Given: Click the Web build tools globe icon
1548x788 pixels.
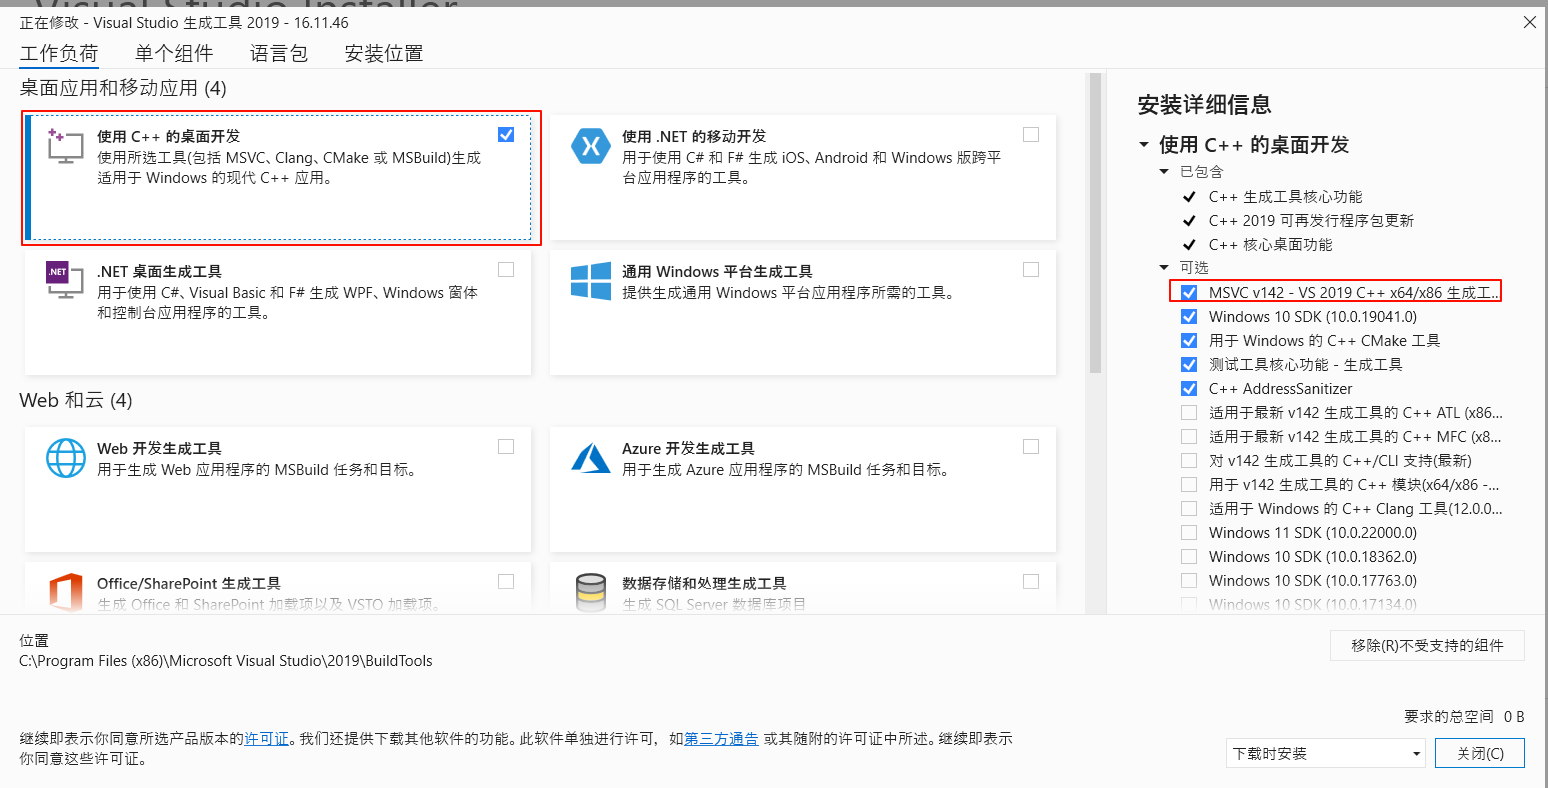Looking at the screenshot, I should (66, 459).
